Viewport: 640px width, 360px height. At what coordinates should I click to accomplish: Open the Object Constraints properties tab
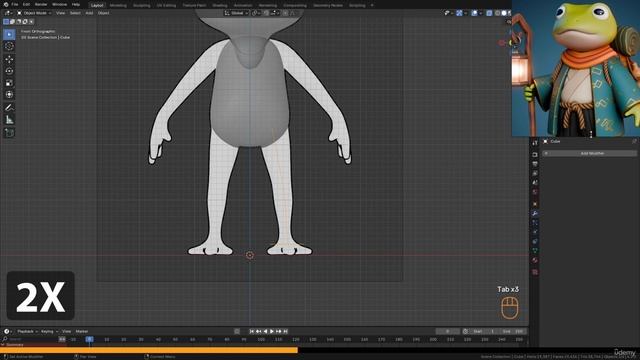(x=535, y=241)
